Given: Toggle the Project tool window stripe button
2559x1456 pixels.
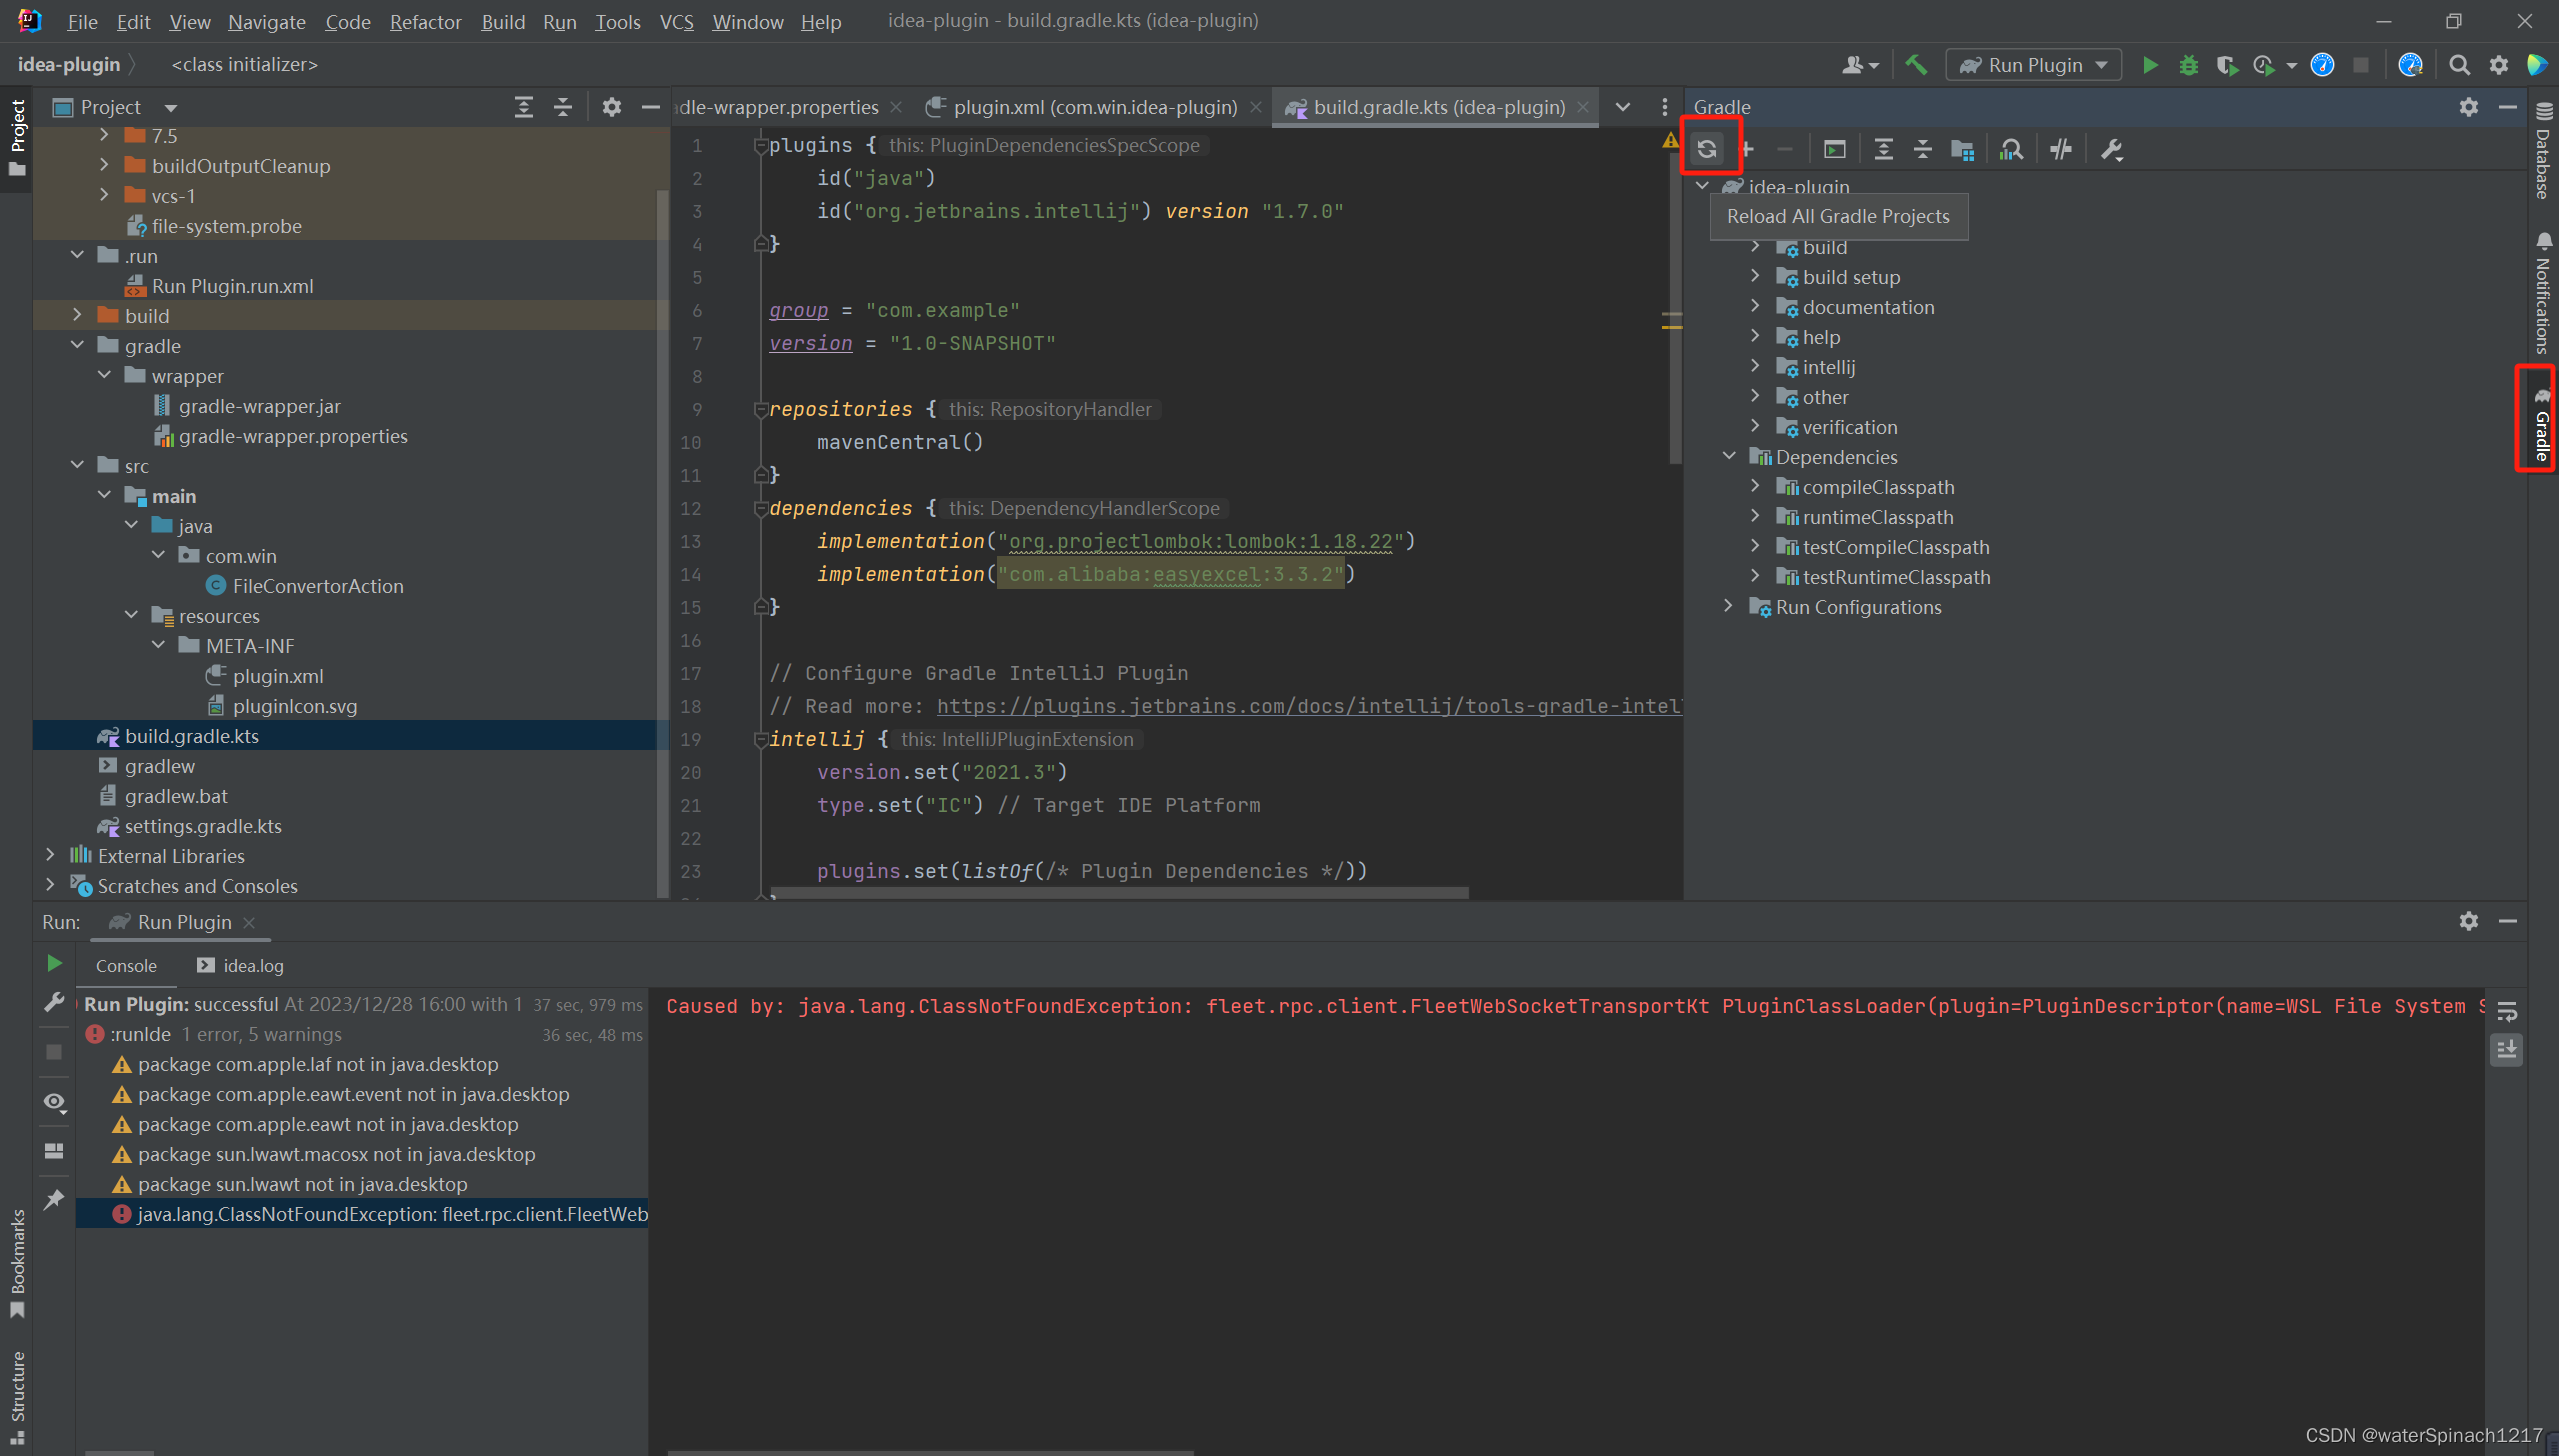Looking at the screenshot, I should (17, 137).
